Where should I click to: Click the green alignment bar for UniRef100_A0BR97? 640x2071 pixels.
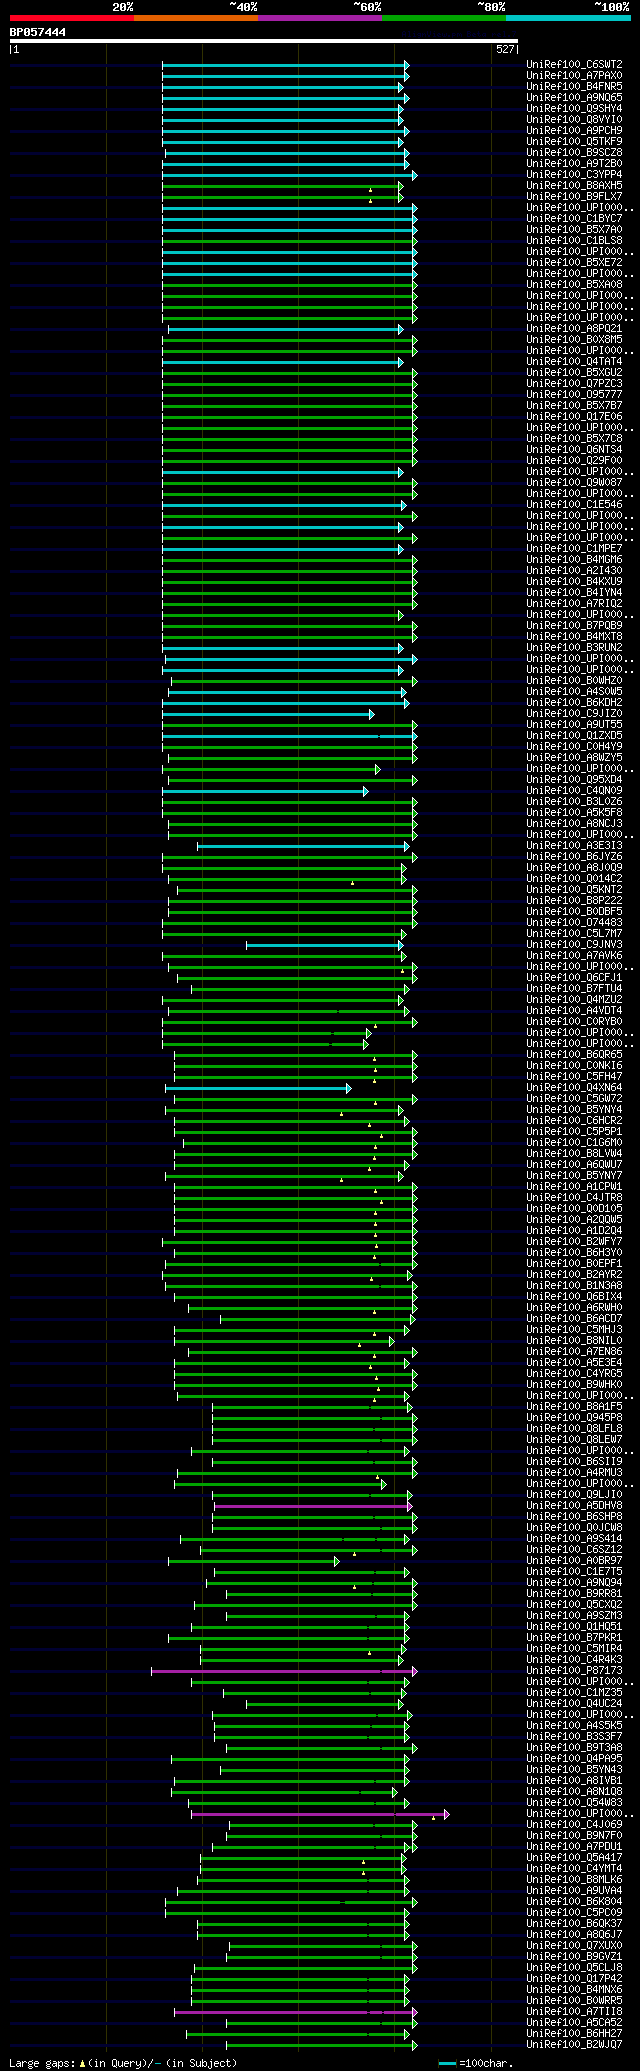[x=254, y=1561]
